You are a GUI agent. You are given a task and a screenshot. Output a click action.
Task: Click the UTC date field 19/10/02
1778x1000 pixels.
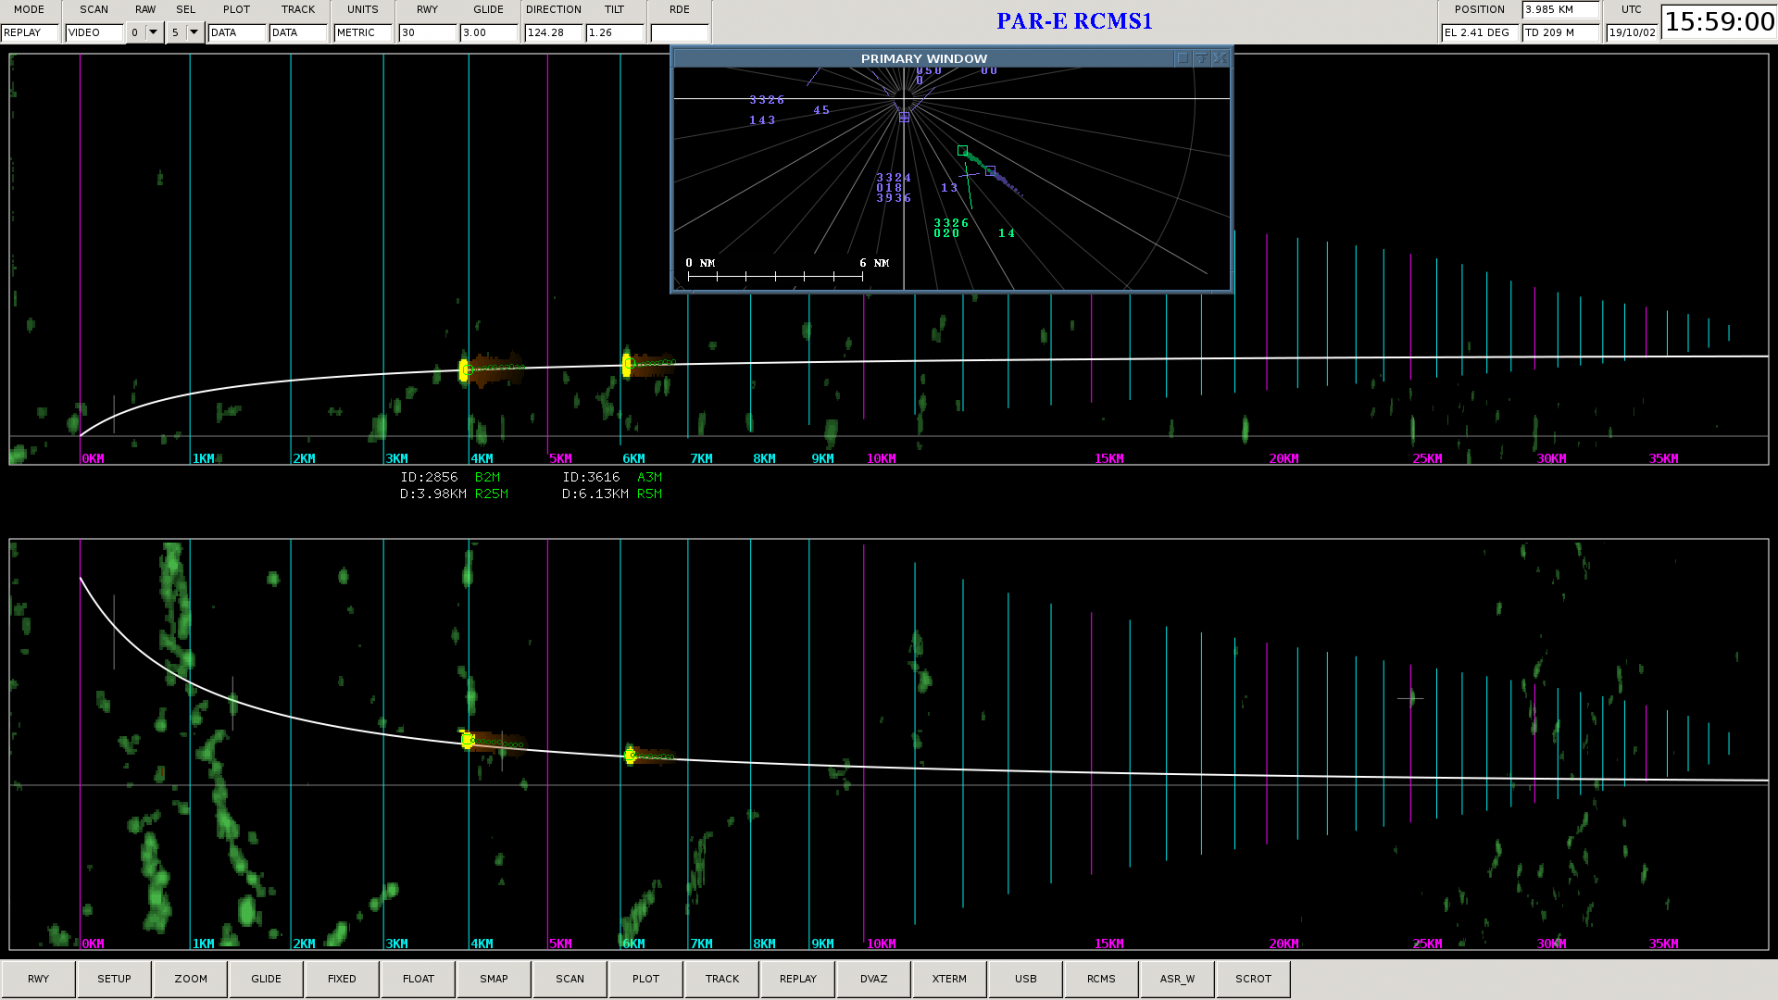pos(1632,32)
